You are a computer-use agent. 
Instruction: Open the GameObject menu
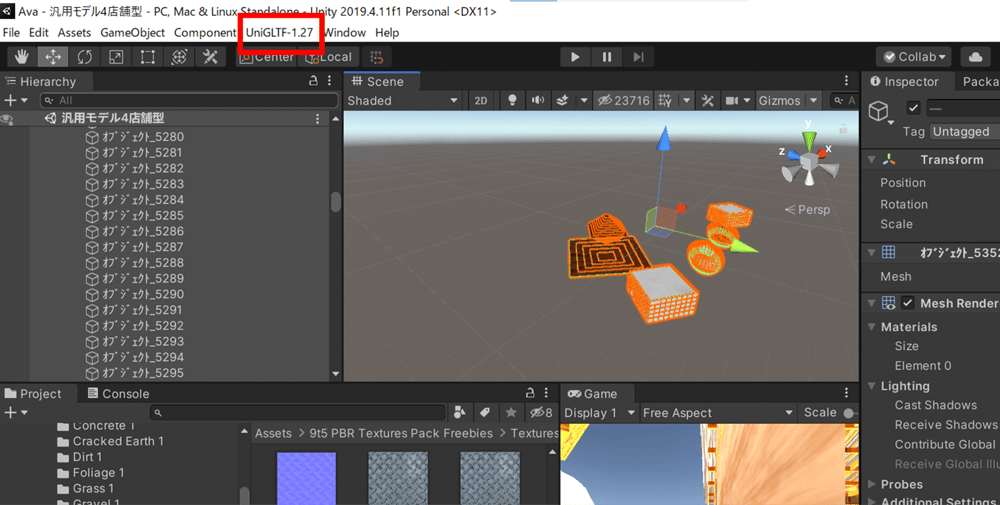click(132, 33)
